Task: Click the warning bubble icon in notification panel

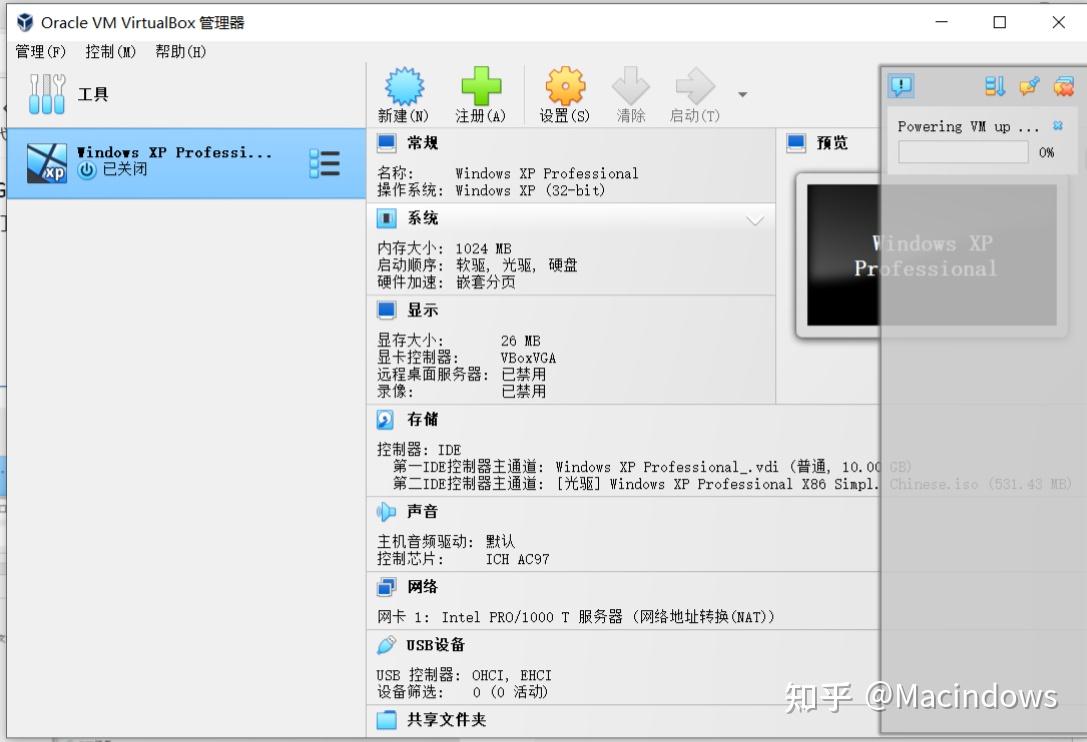Action: 901,86
